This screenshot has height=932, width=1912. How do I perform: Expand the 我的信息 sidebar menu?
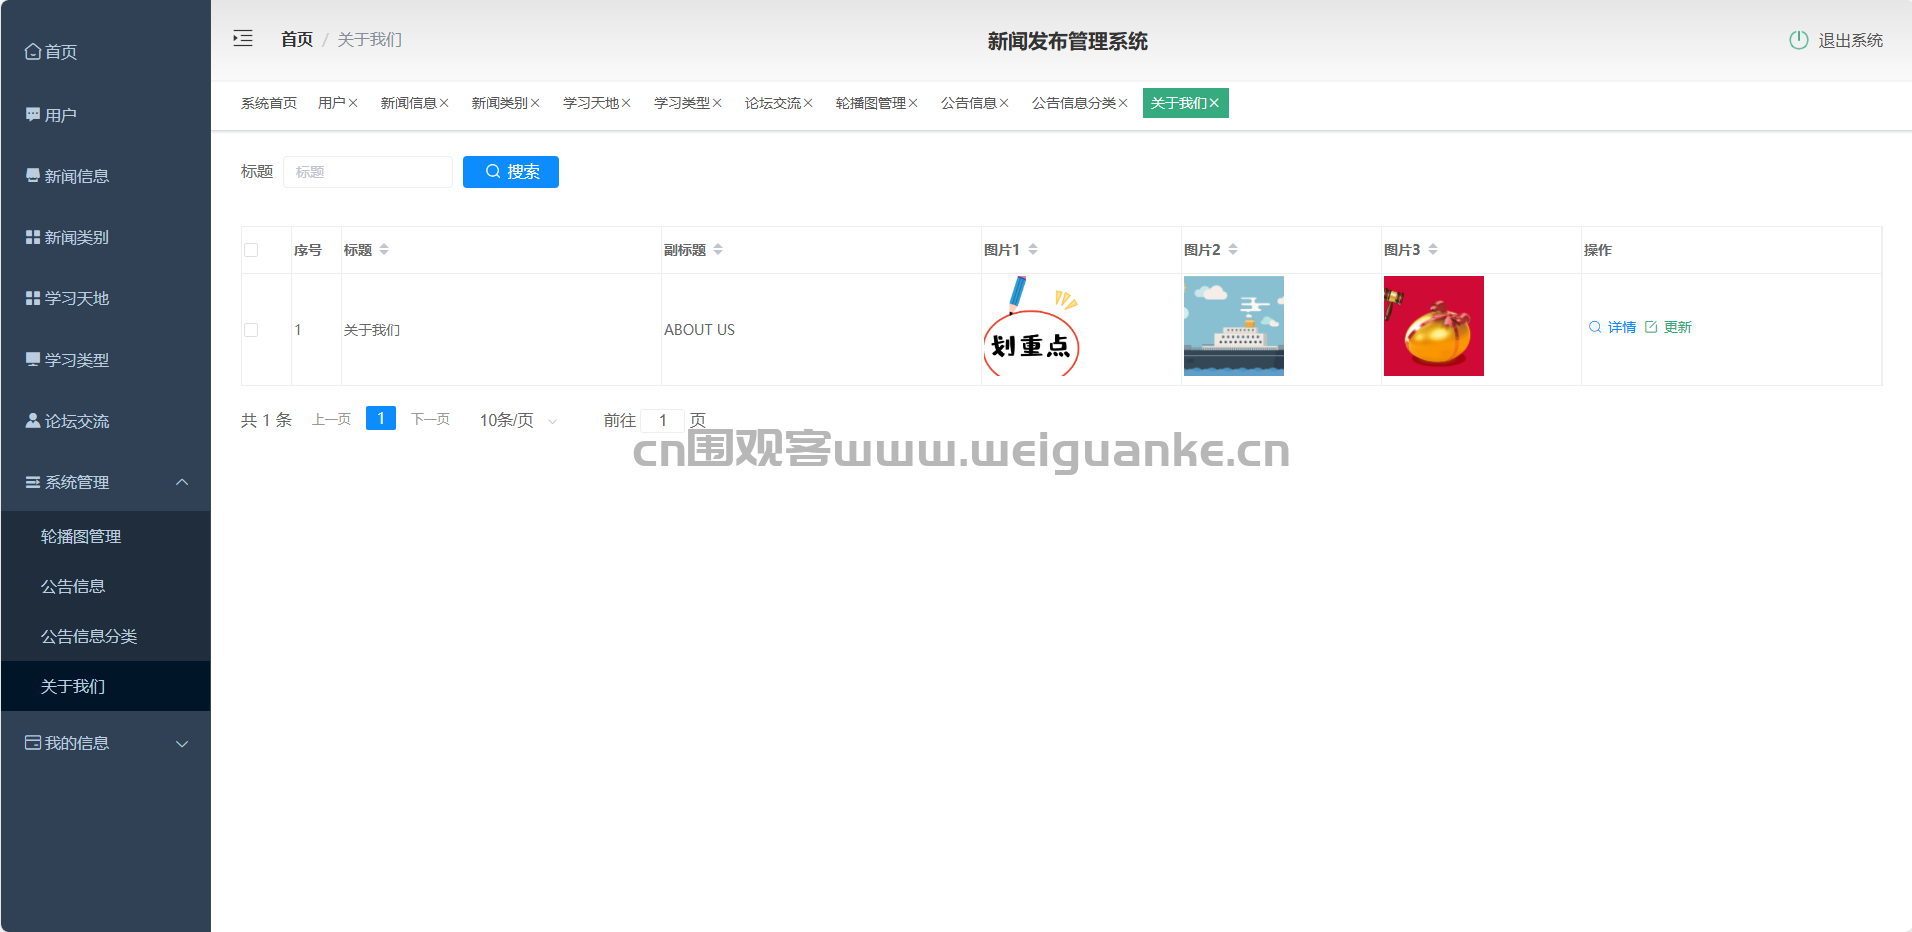(182, 743)
